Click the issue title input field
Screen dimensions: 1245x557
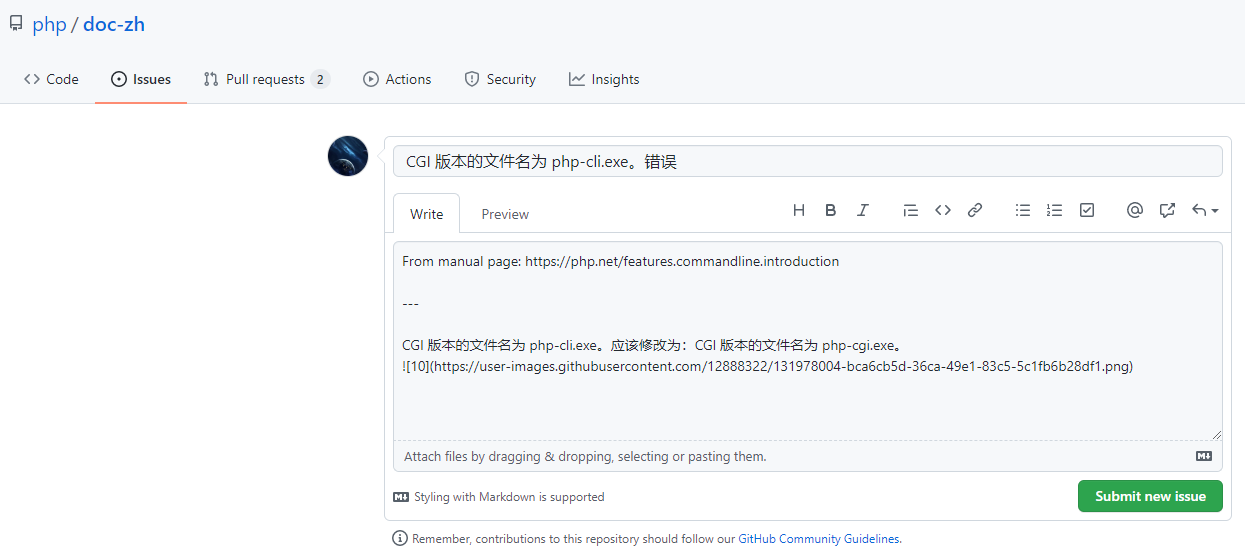click(x=808, y=161)
